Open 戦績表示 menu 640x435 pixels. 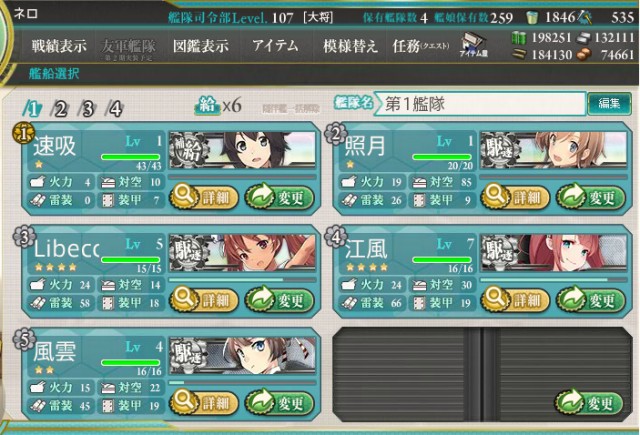pos(59,46)
